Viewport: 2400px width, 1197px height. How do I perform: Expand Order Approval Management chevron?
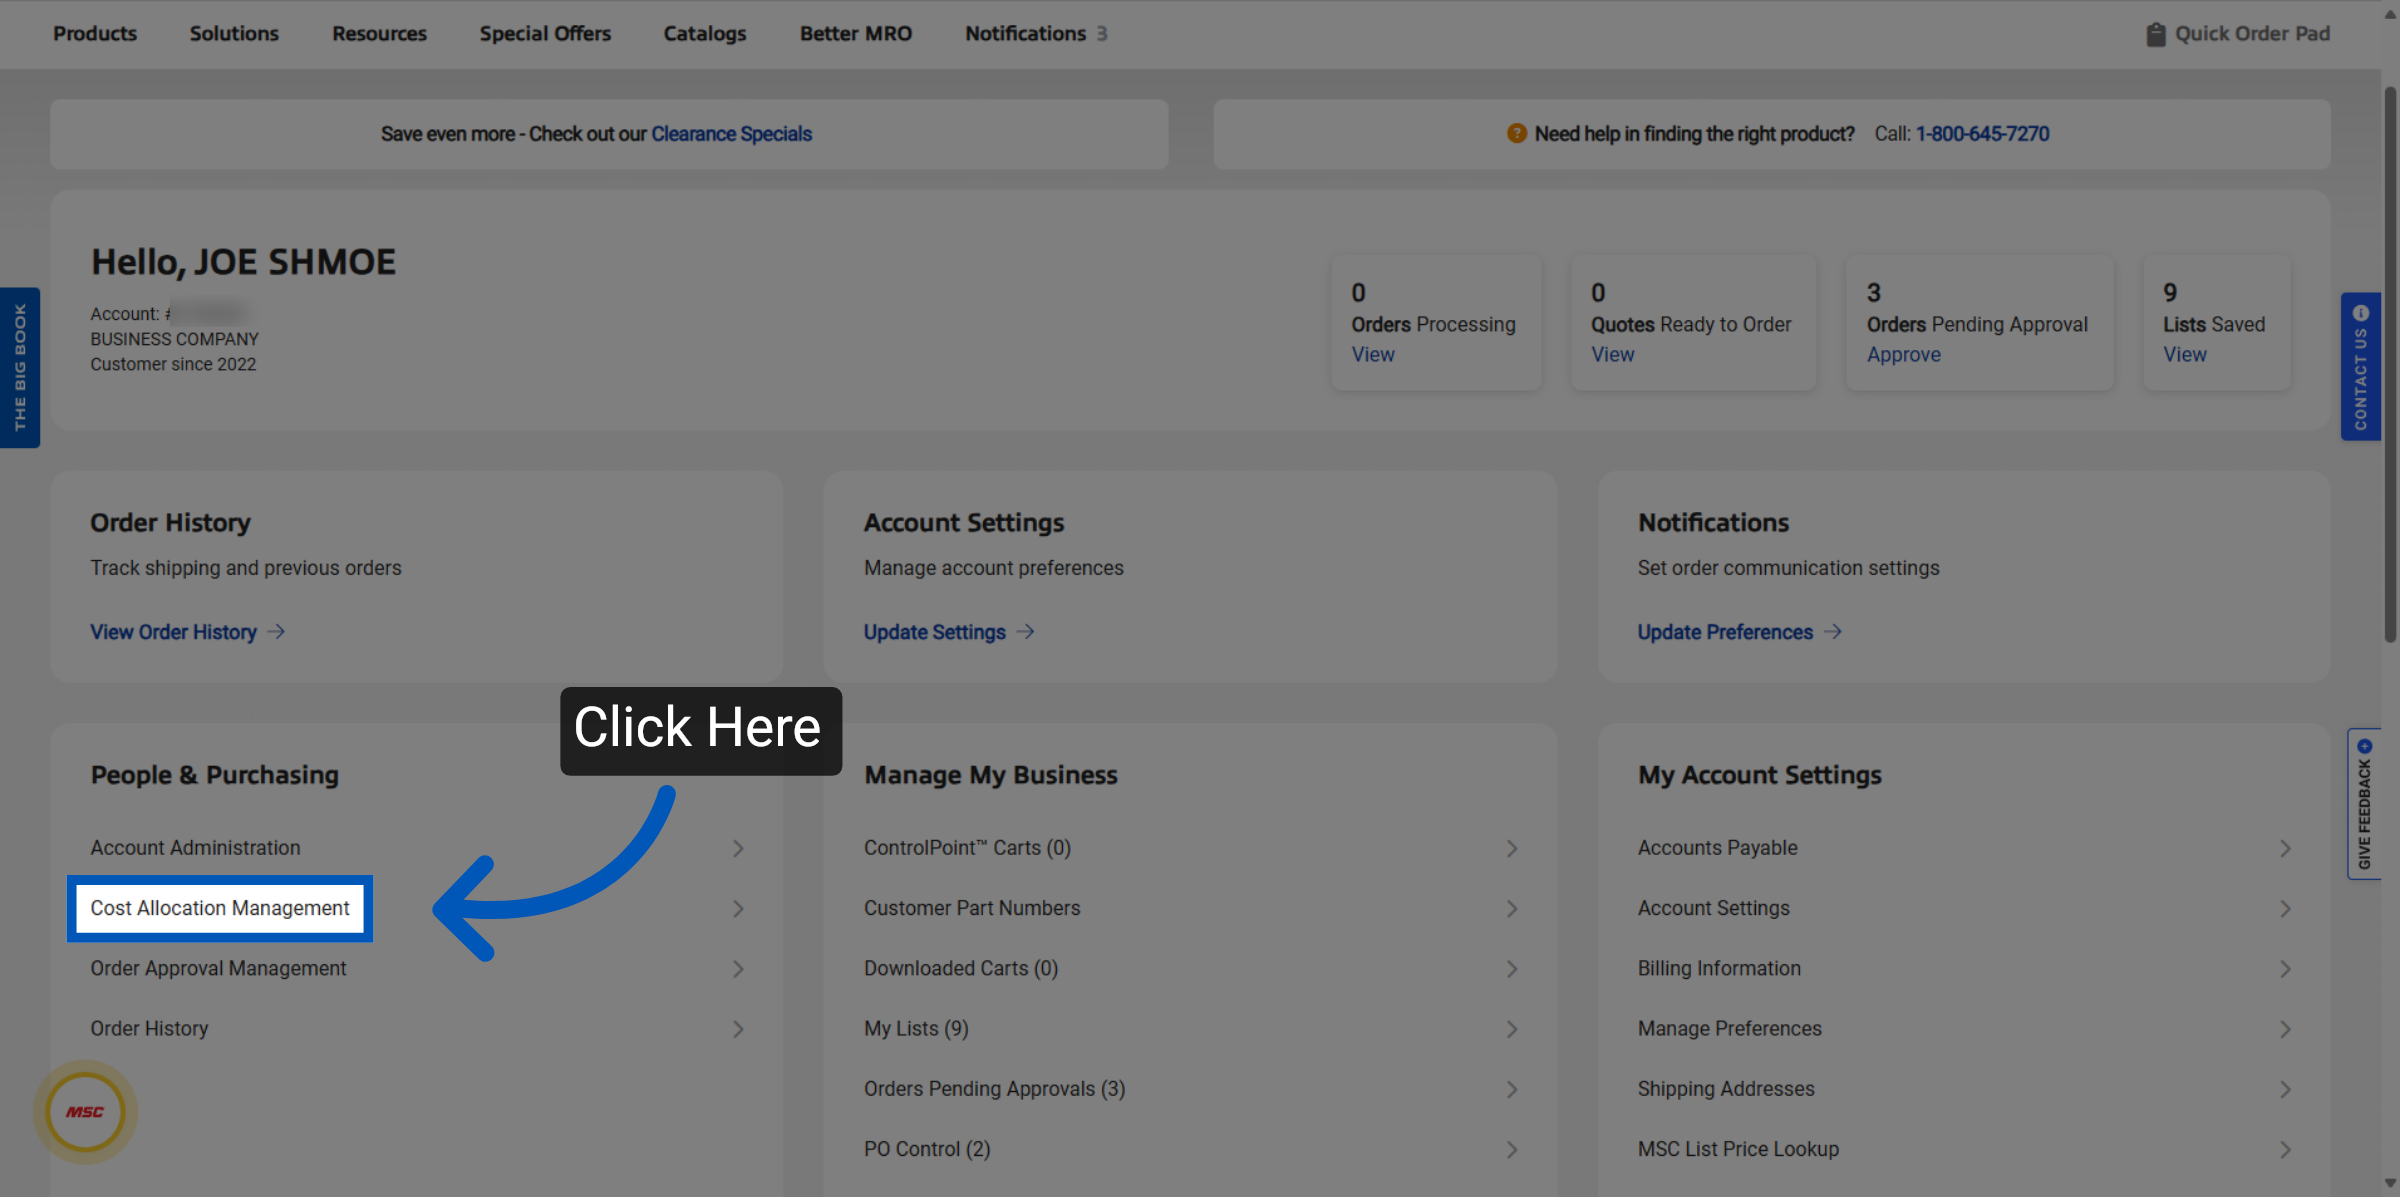738,969
